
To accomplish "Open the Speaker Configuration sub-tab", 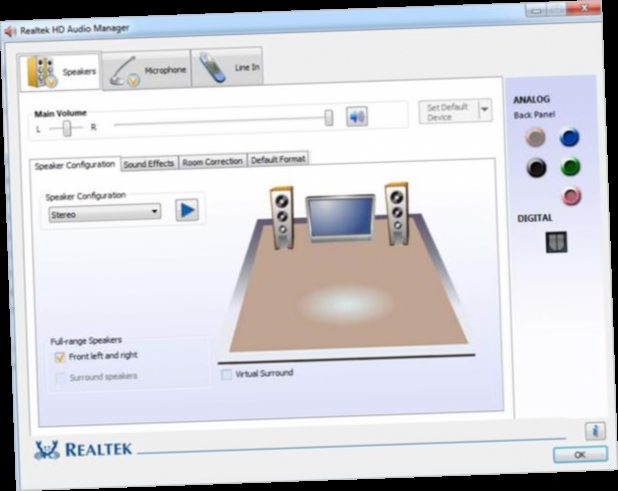I will (74, 165).
